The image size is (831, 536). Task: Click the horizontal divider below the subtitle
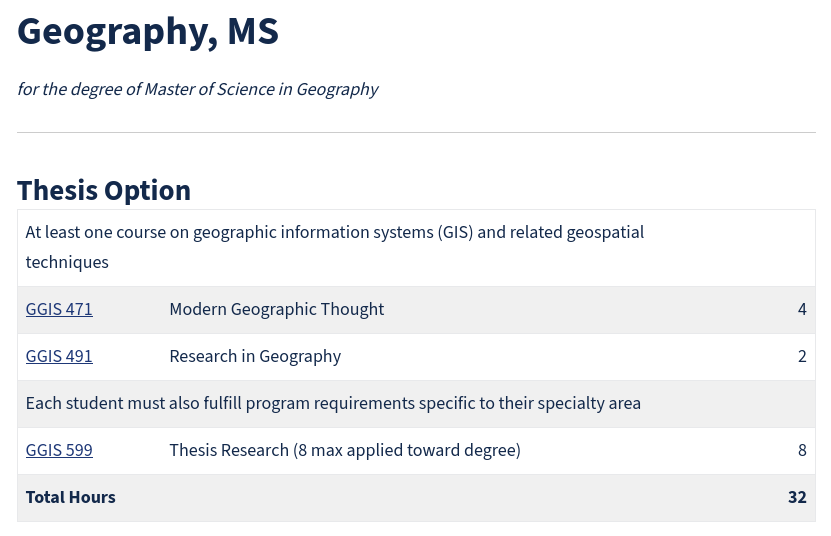pos(416,133)
